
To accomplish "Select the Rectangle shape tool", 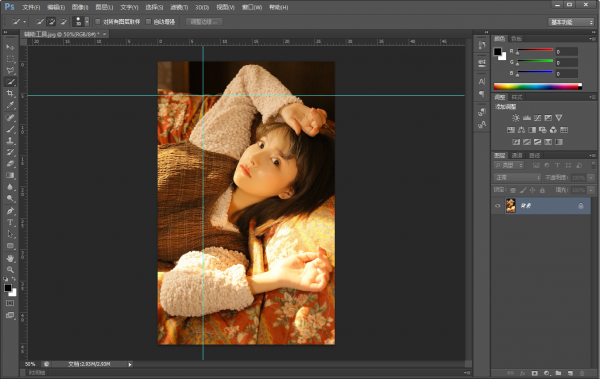I will pos(10,246).
